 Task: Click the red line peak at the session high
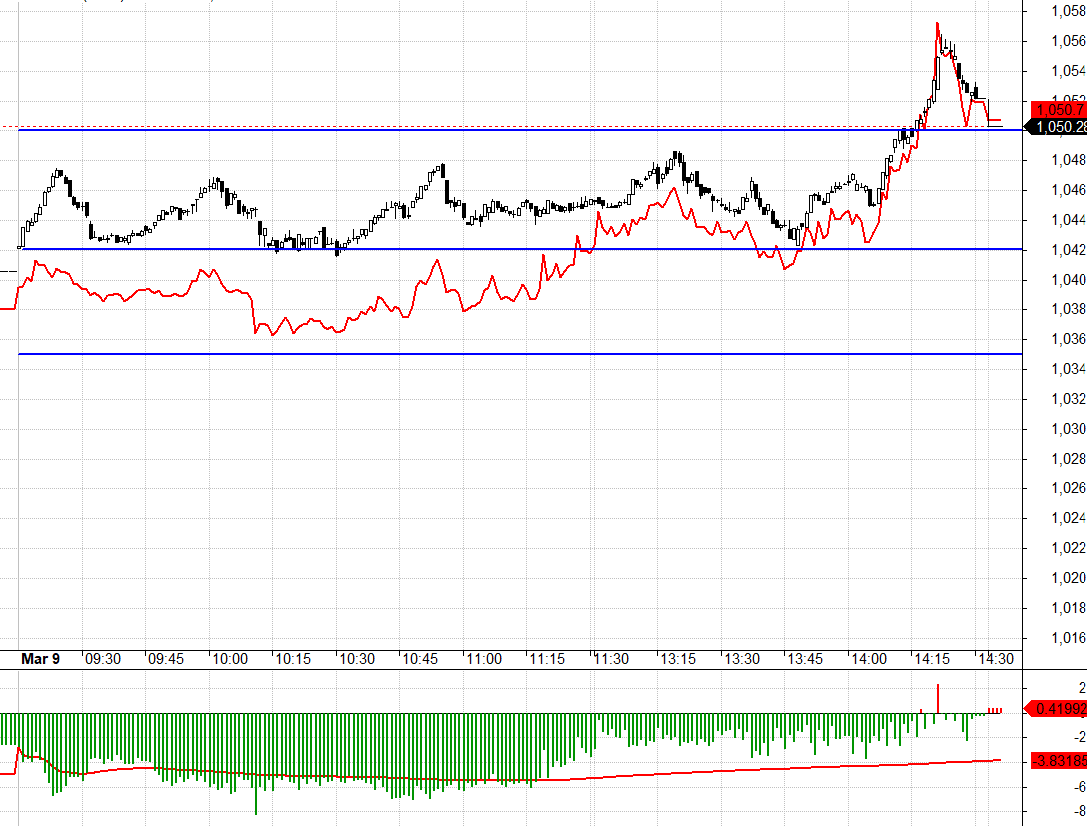(937, 23)
